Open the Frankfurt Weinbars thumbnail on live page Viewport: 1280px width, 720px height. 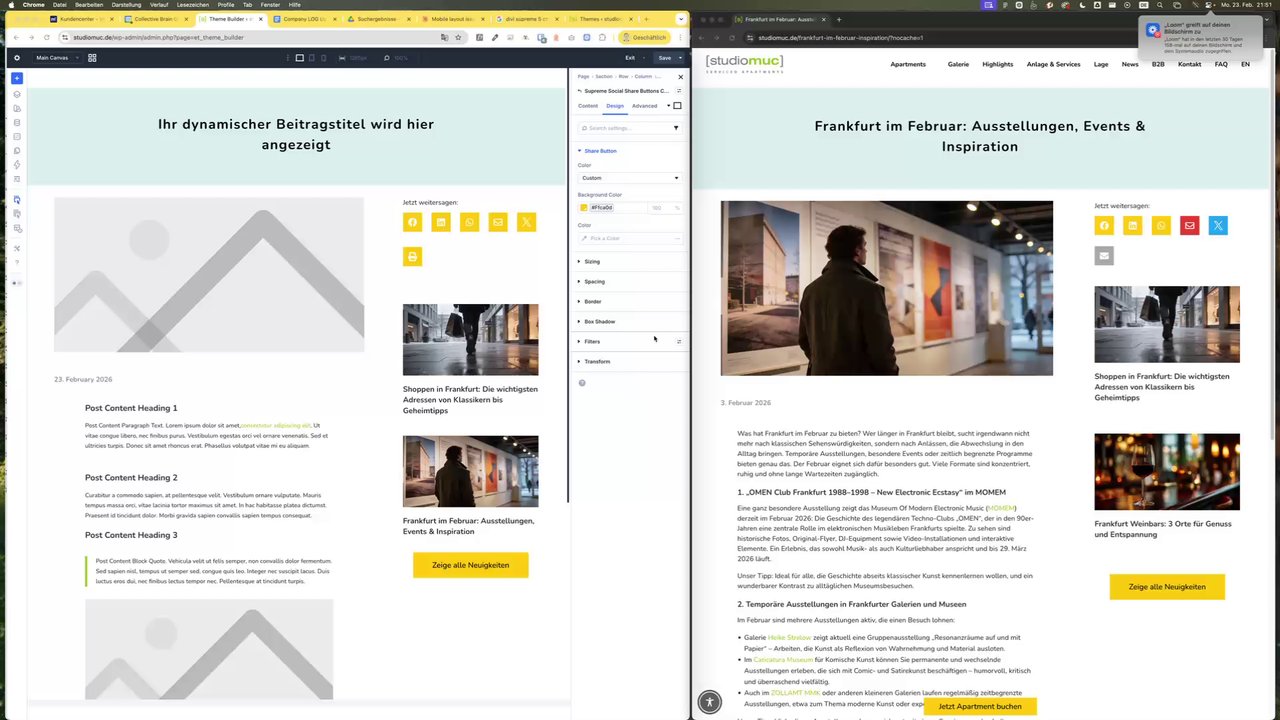(x=1167, y=472)
